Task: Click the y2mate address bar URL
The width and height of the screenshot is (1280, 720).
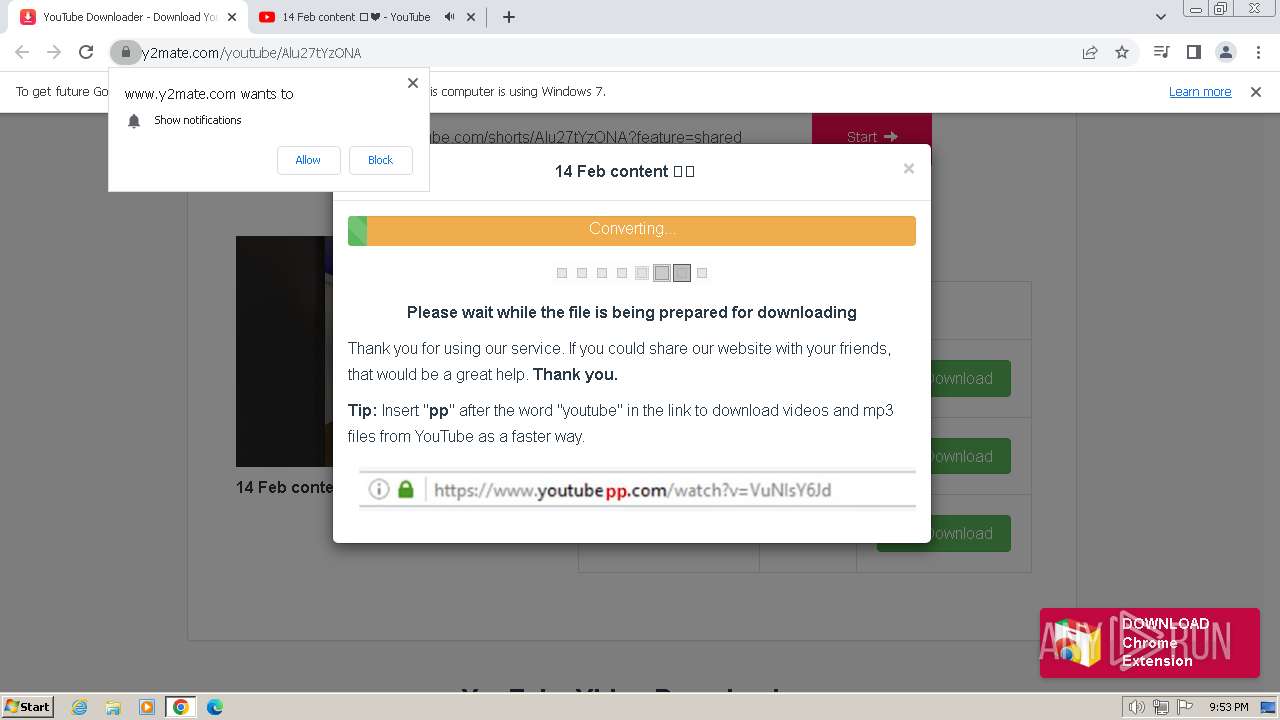Action: pos(250,53)
